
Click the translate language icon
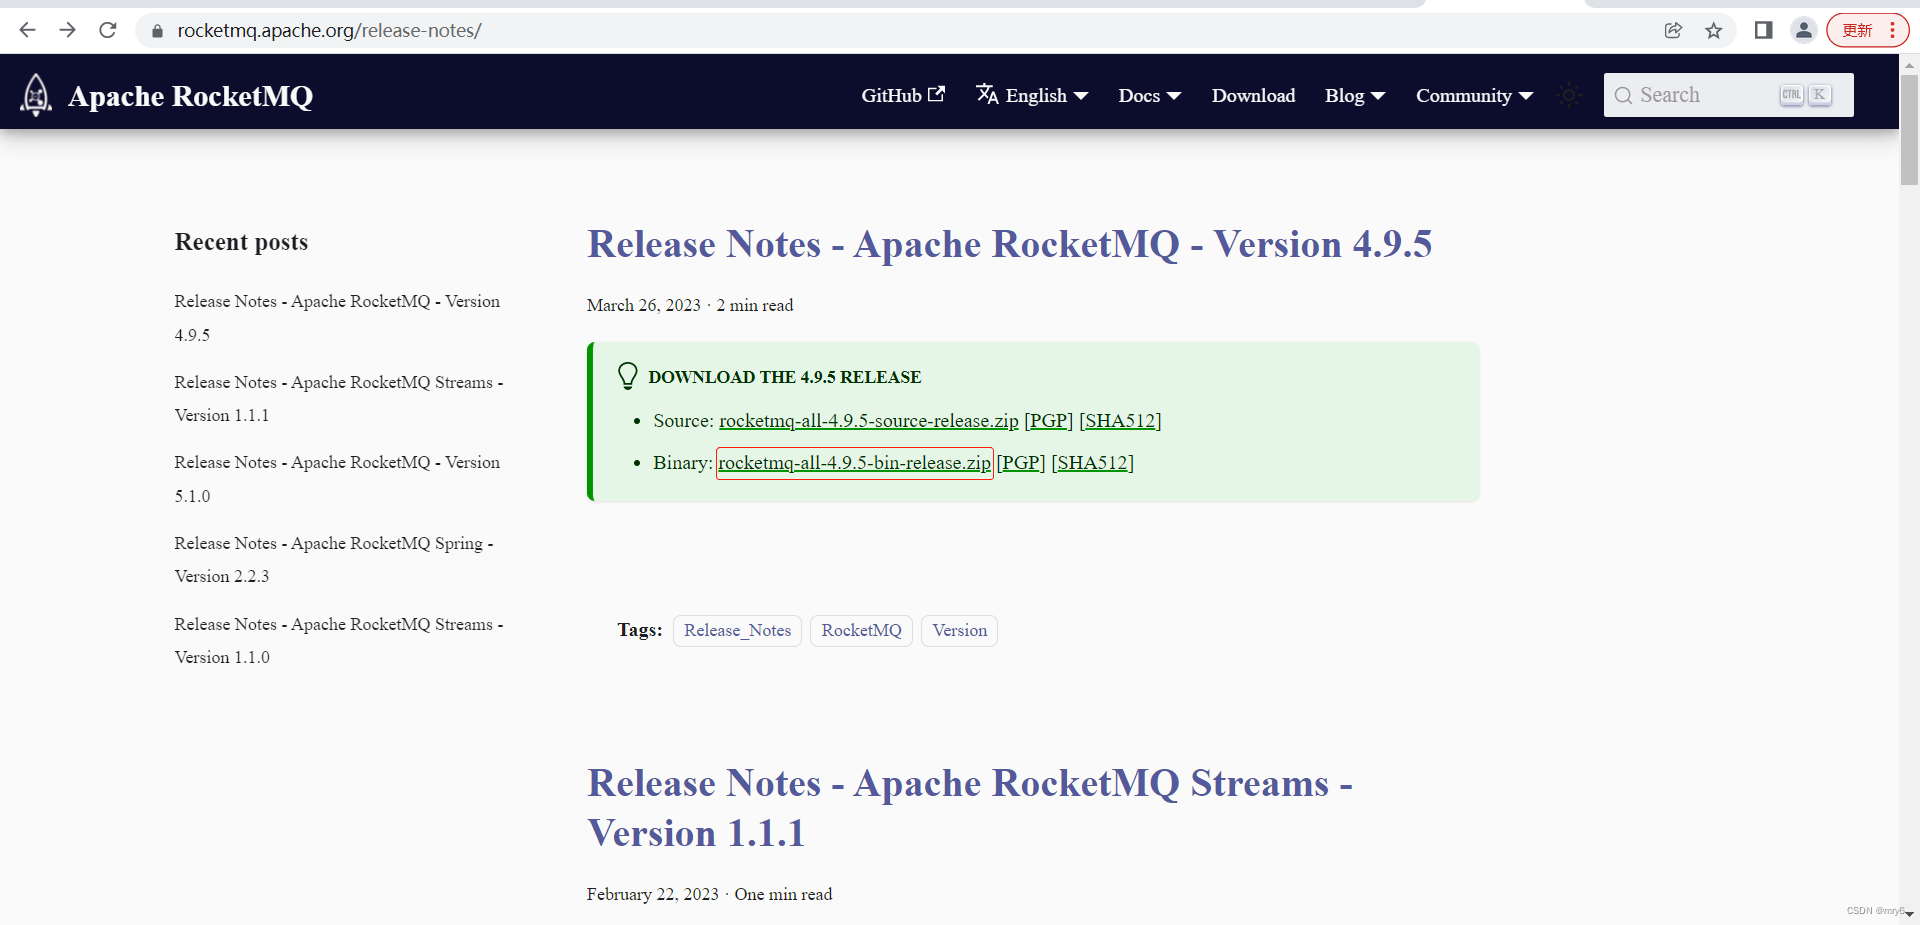pos(987,94)
